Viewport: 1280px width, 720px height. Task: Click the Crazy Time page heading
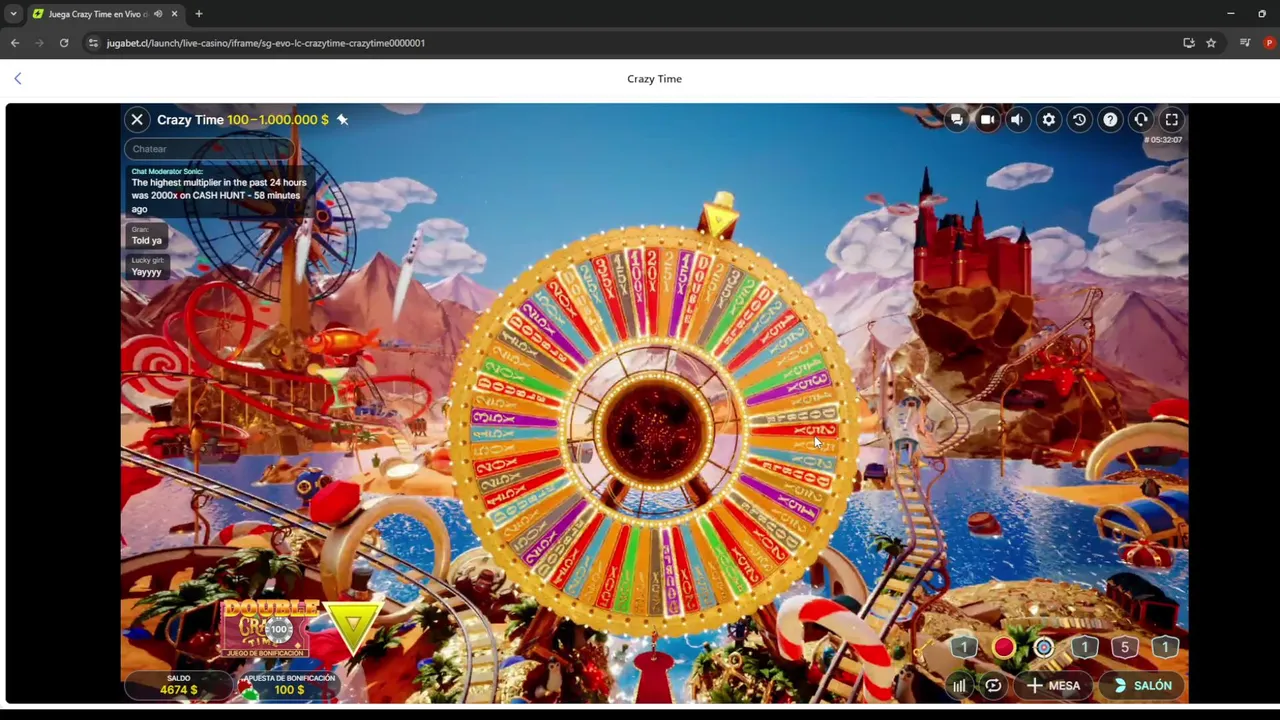[654, 78]
